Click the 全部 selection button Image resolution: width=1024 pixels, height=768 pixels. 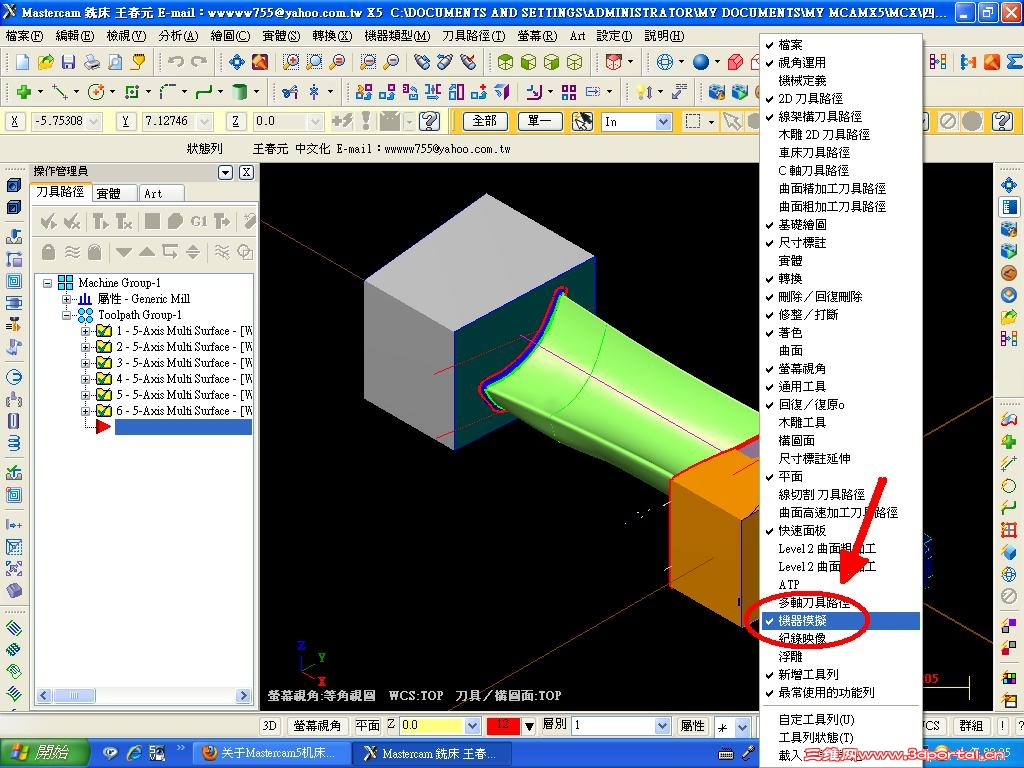pyautogui.click(x=485, y=121)
